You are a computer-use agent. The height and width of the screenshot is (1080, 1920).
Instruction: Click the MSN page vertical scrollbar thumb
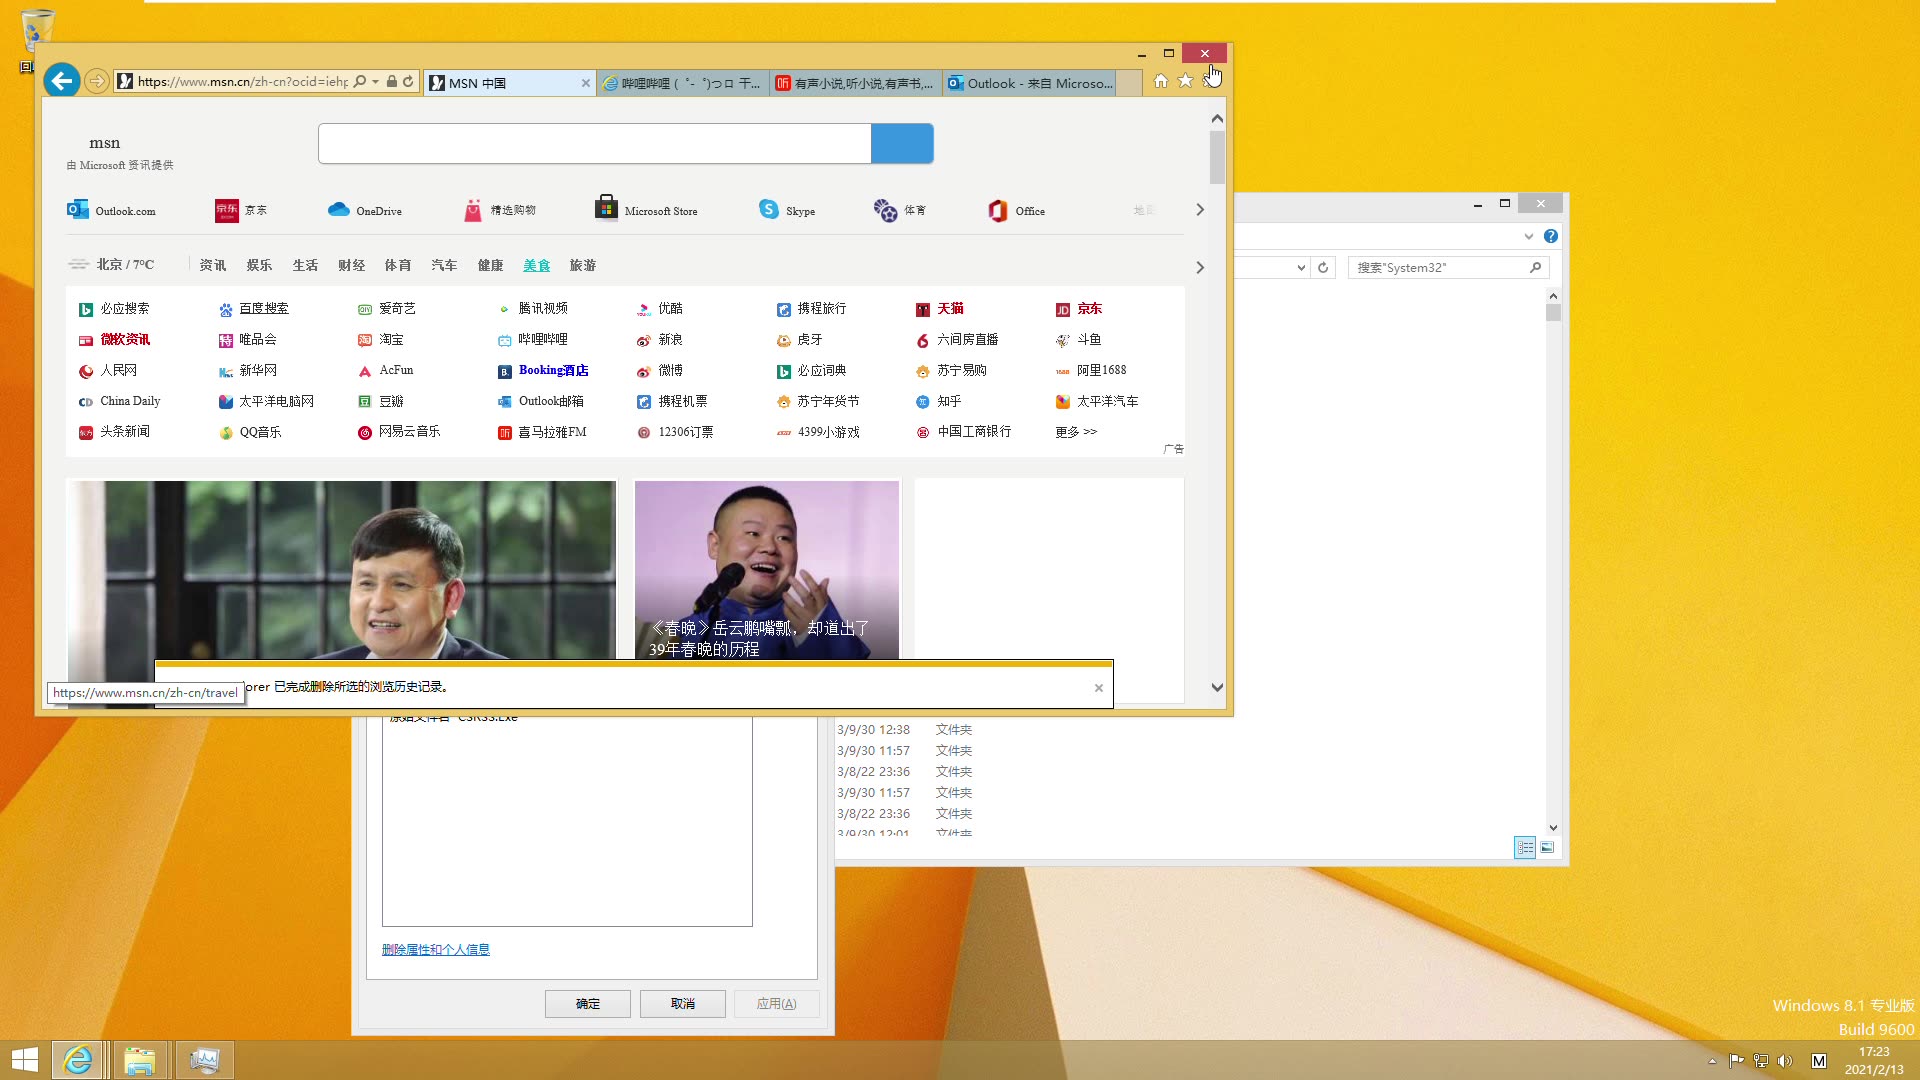(x=1217, y=158)
